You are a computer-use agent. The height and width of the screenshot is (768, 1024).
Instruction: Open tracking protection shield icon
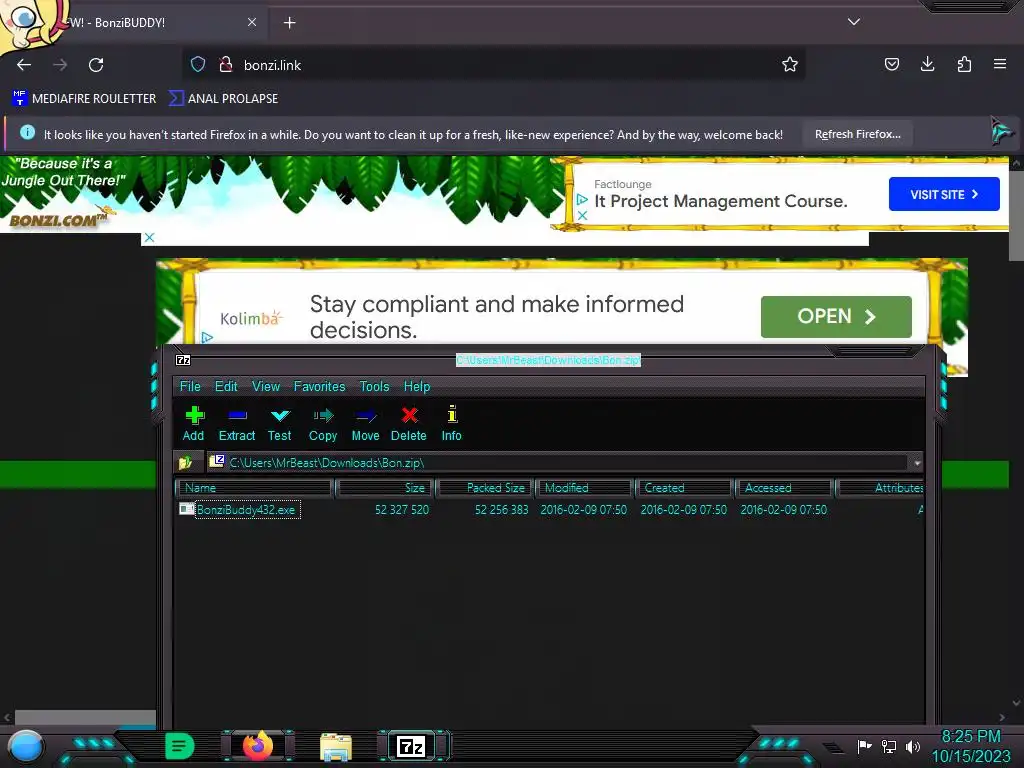[x=198, y=64]
